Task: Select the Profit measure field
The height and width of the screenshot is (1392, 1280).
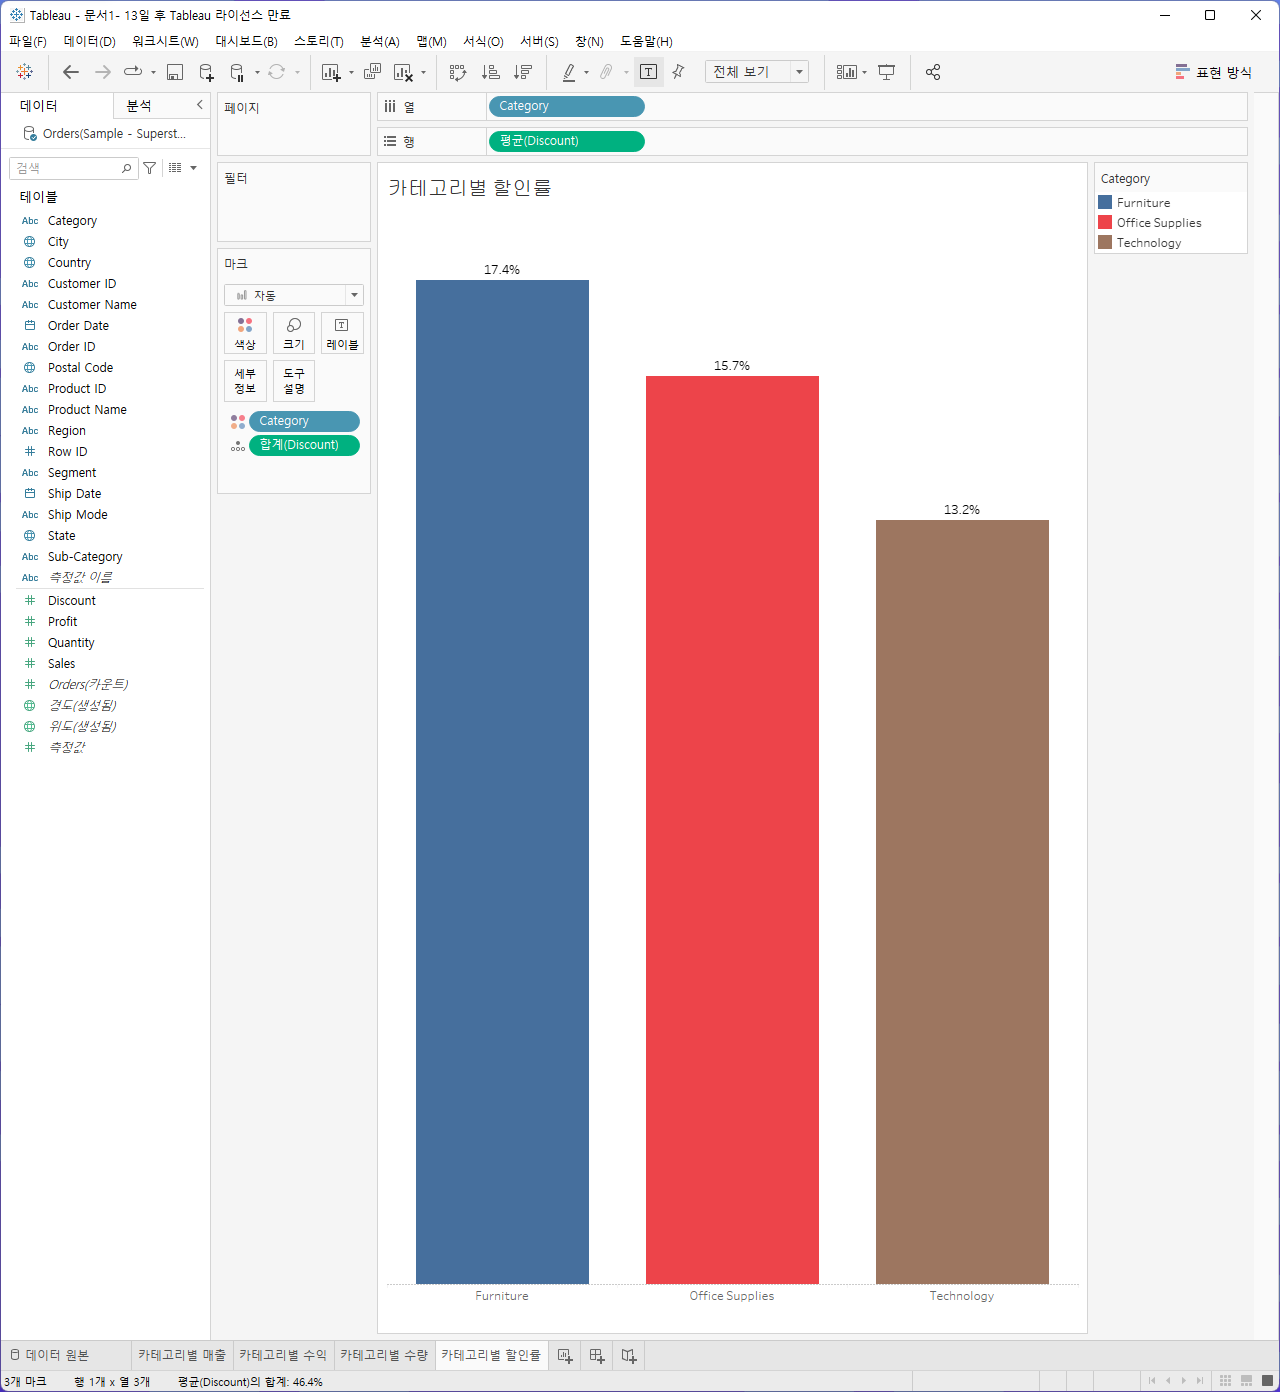Action: pyautogui.click(x=62, y=621)
